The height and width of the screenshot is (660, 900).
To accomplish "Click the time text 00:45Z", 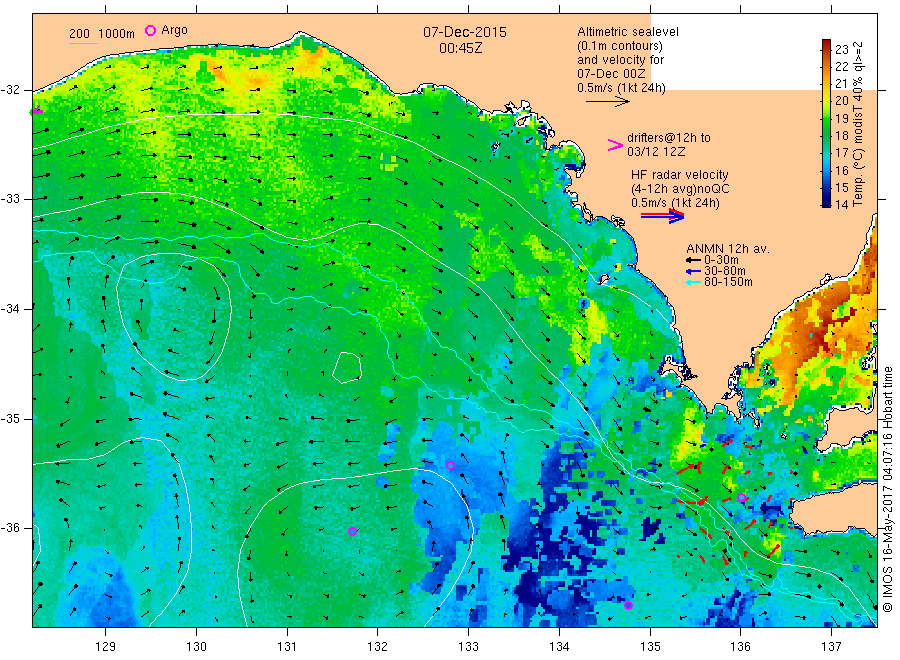I will click(x=461, y=49).
